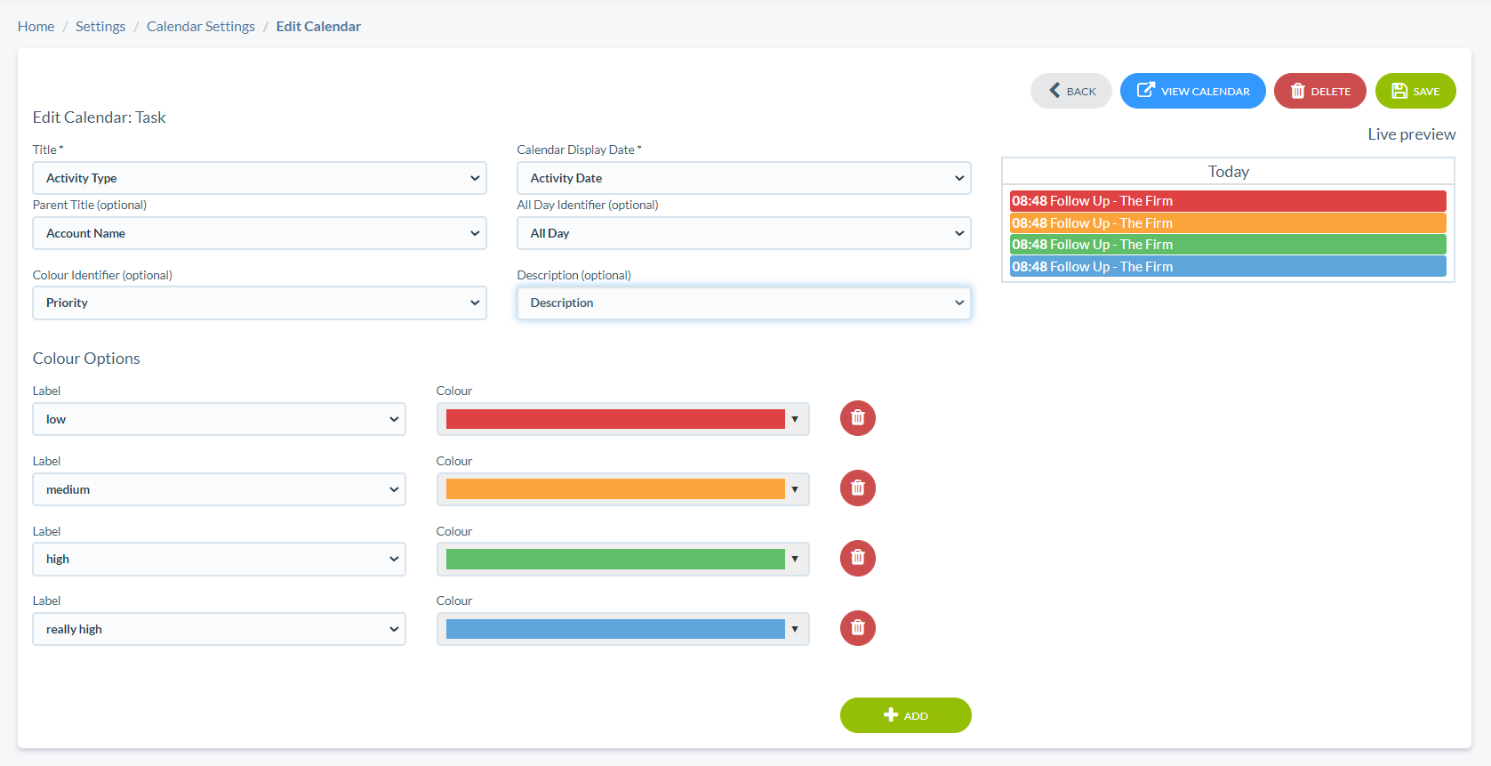The width and height of the screenshot is (1491, 766).
Task: Click the red Follow Up preview event
Action: [x=1228, y=201]
